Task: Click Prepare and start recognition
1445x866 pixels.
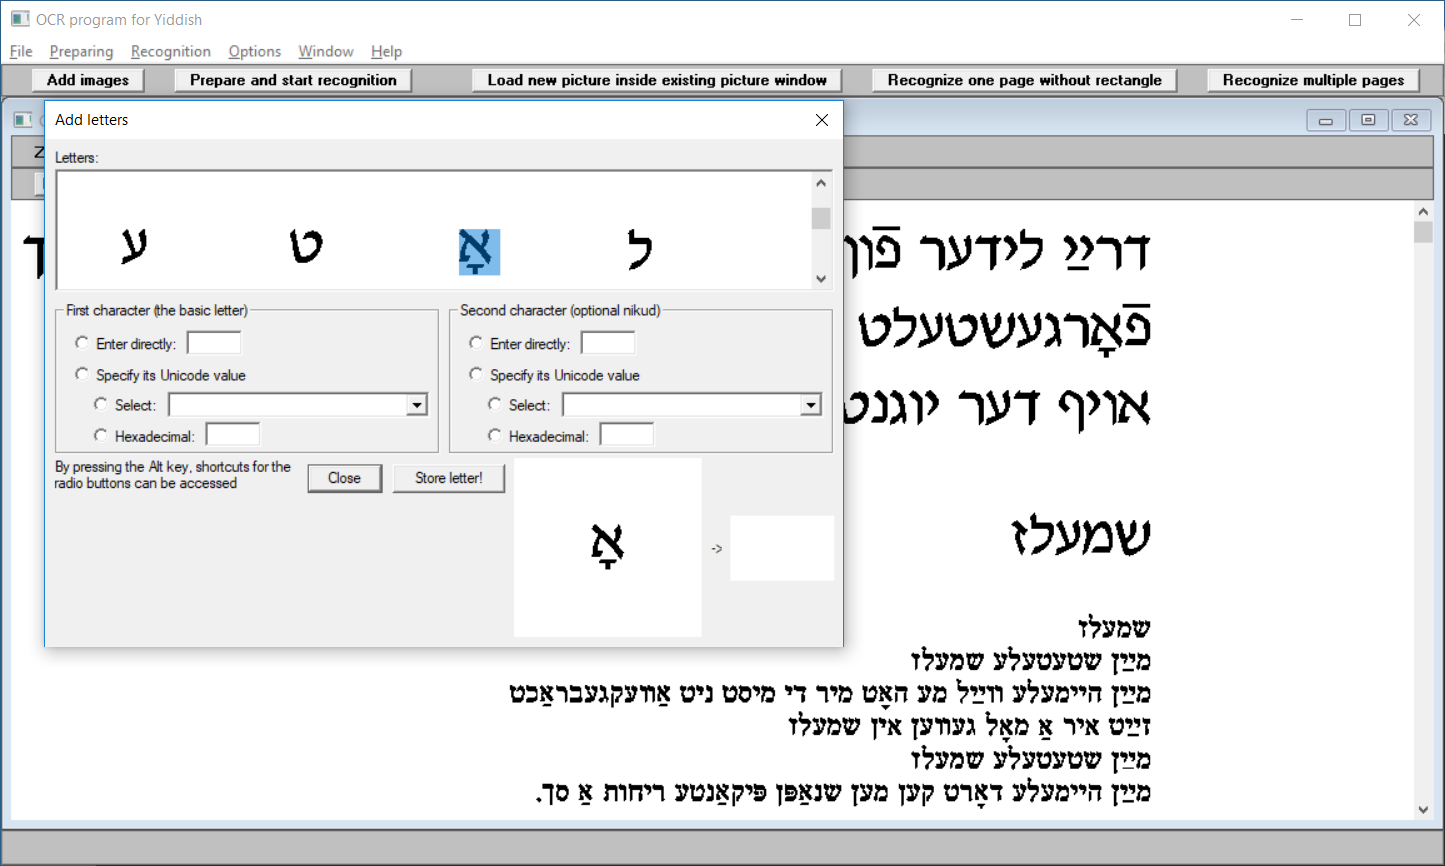Action: 293,80
